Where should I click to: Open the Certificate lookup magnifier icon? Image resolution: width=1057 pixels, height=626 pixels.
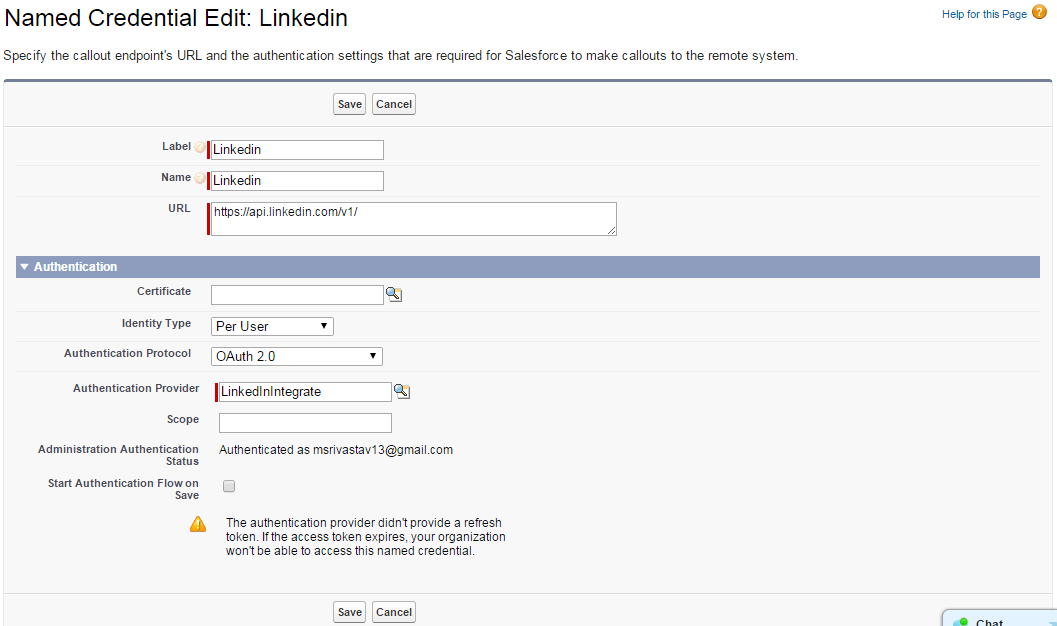[x=394, y=294]
